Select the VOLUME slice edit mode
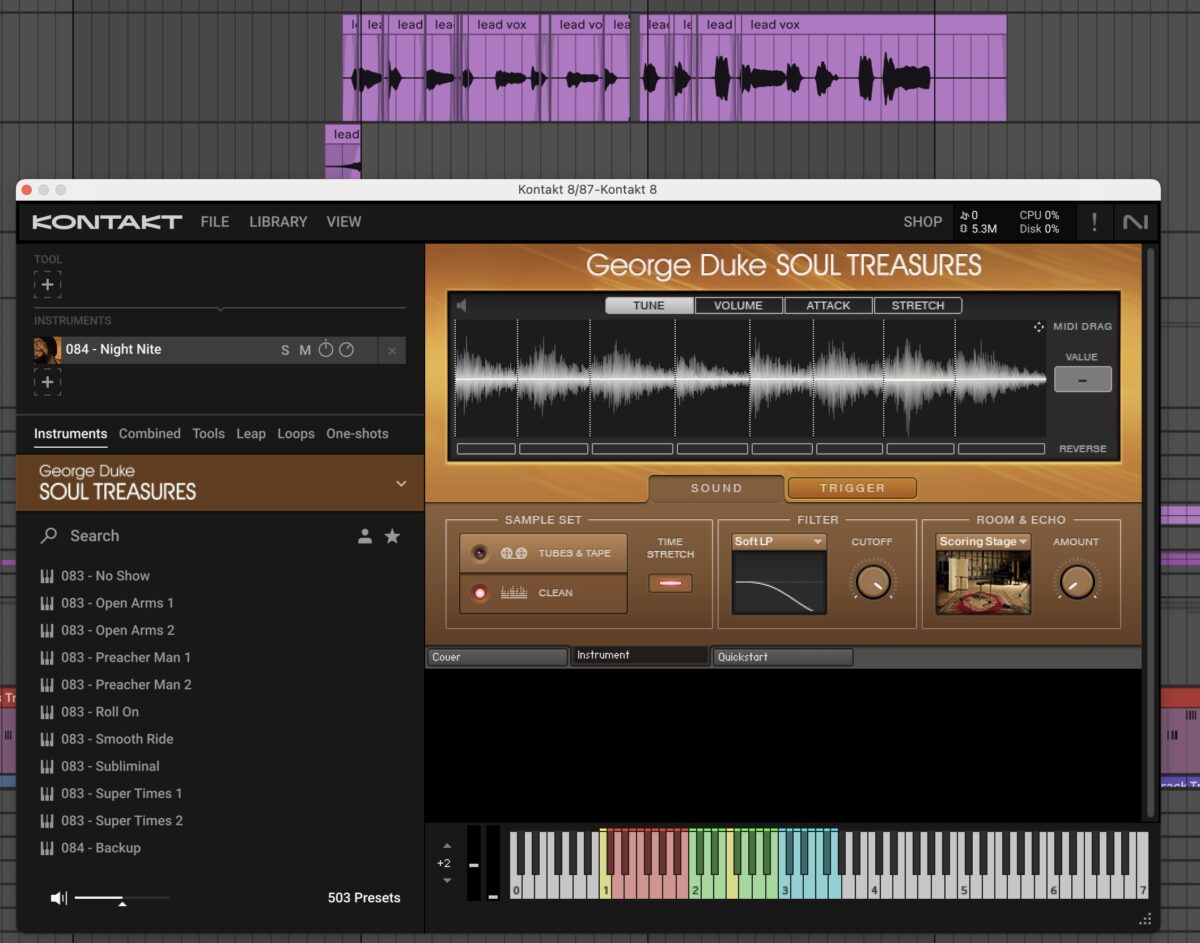1200x943 pixels. [x=738, y=306]
